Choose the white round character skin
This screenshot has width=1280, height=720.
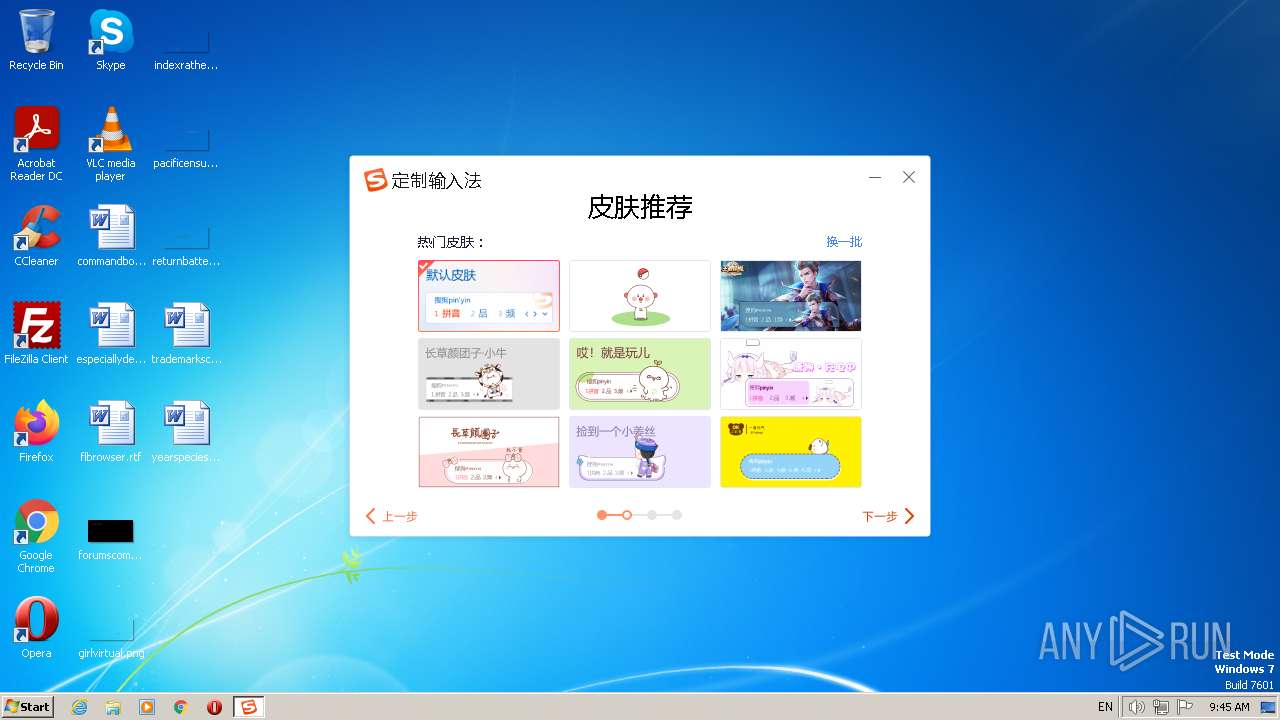tap(640, 296)
